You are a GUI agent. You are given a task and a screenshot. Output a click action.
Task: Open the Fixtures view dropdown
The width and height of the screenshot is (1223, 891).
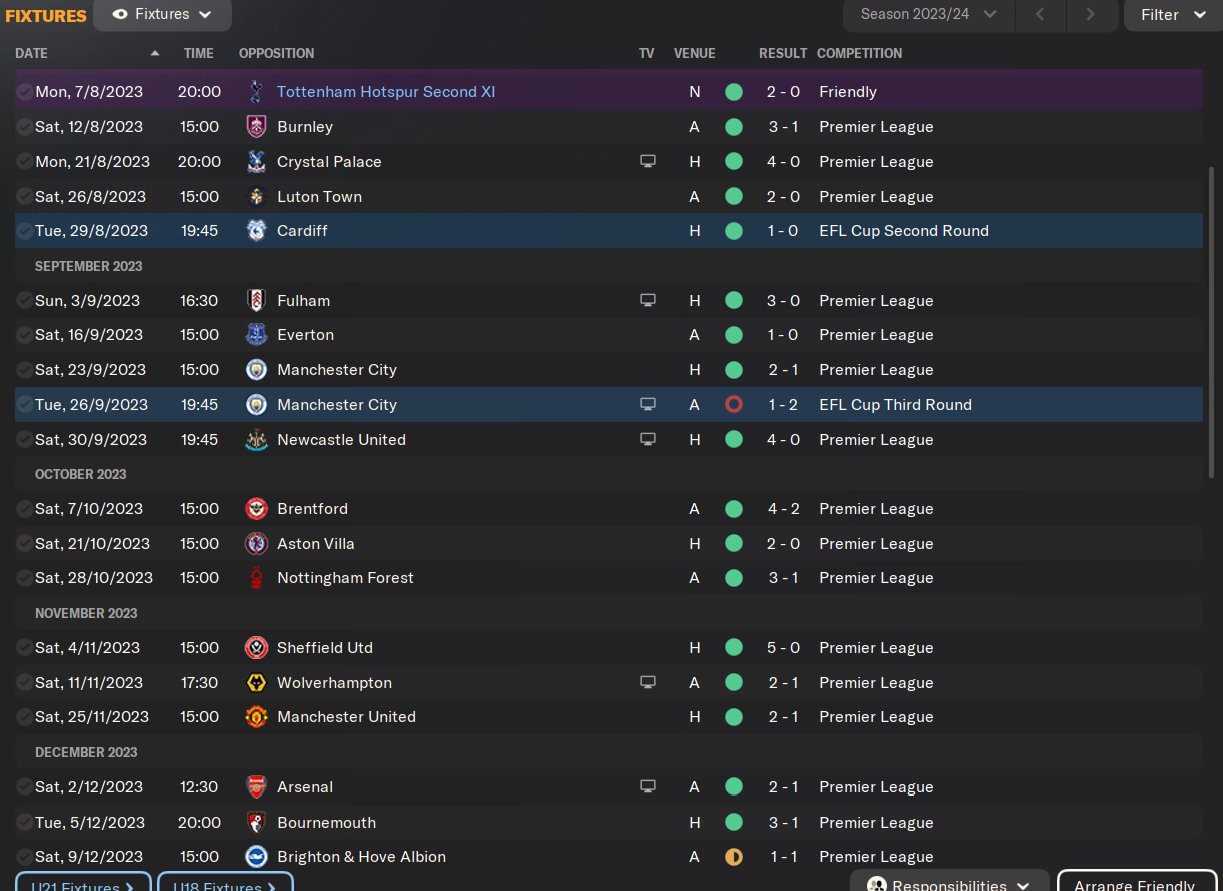click(162, 15)
